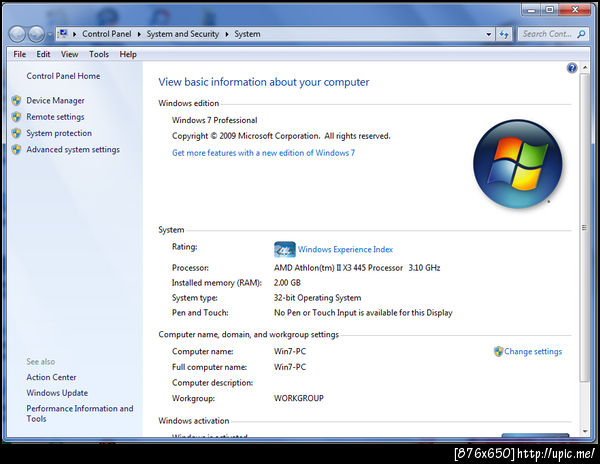
Task: Select 32-bit Operating System text
Action: pos(317,298)
